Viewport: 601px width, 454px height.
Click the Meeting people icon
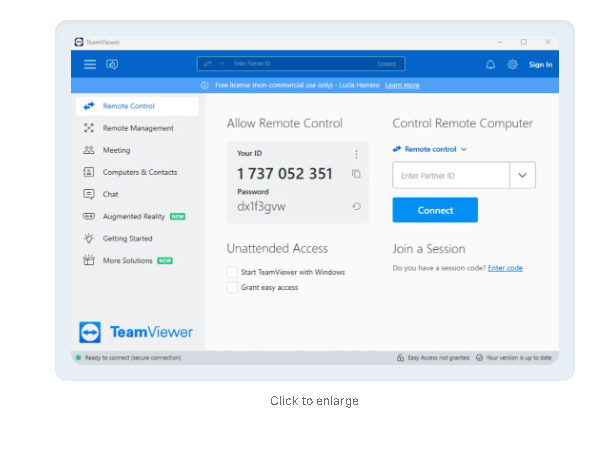[89, 150]
